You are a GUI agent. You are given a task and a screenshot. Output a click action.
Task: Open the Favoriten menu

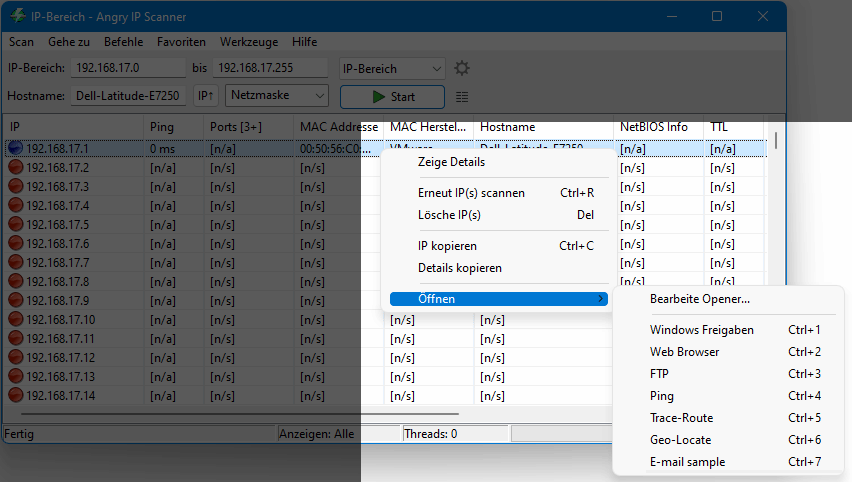pyautogui.click(x=181, y=42)
